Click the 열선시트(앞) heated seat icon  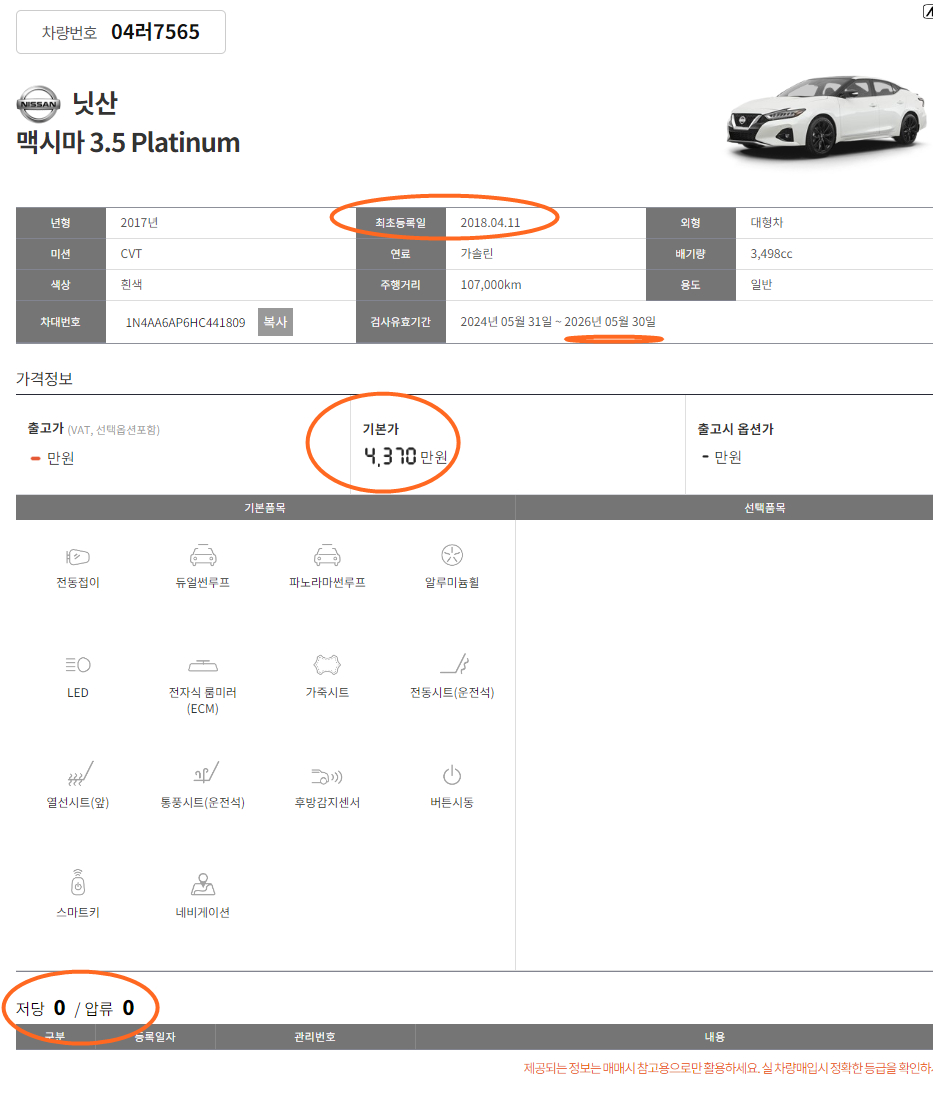pos(78,774)
